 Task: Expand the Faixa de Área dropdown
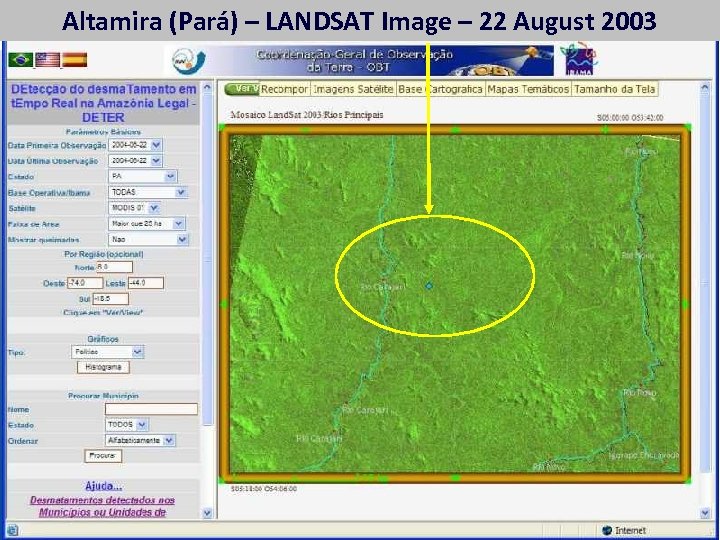pyautogui.click(x=179, y=224)
